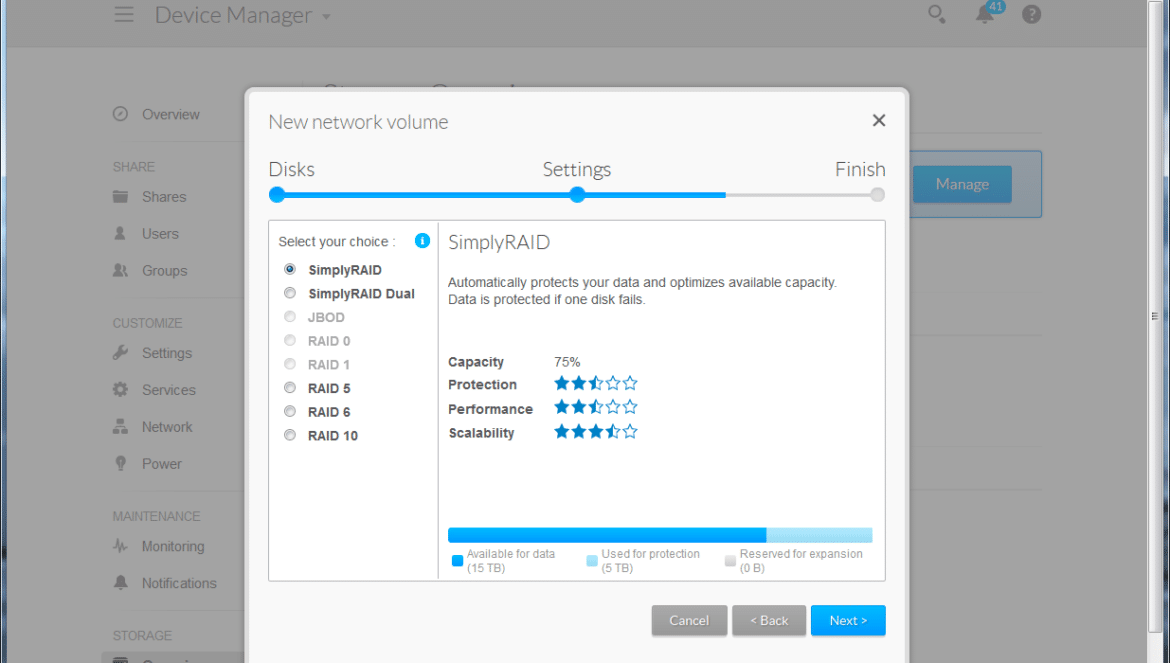Open the Notifications page label in sidebar
Image resolution: width=1170 pixels, height=663 pixels.
pos(179,583)
